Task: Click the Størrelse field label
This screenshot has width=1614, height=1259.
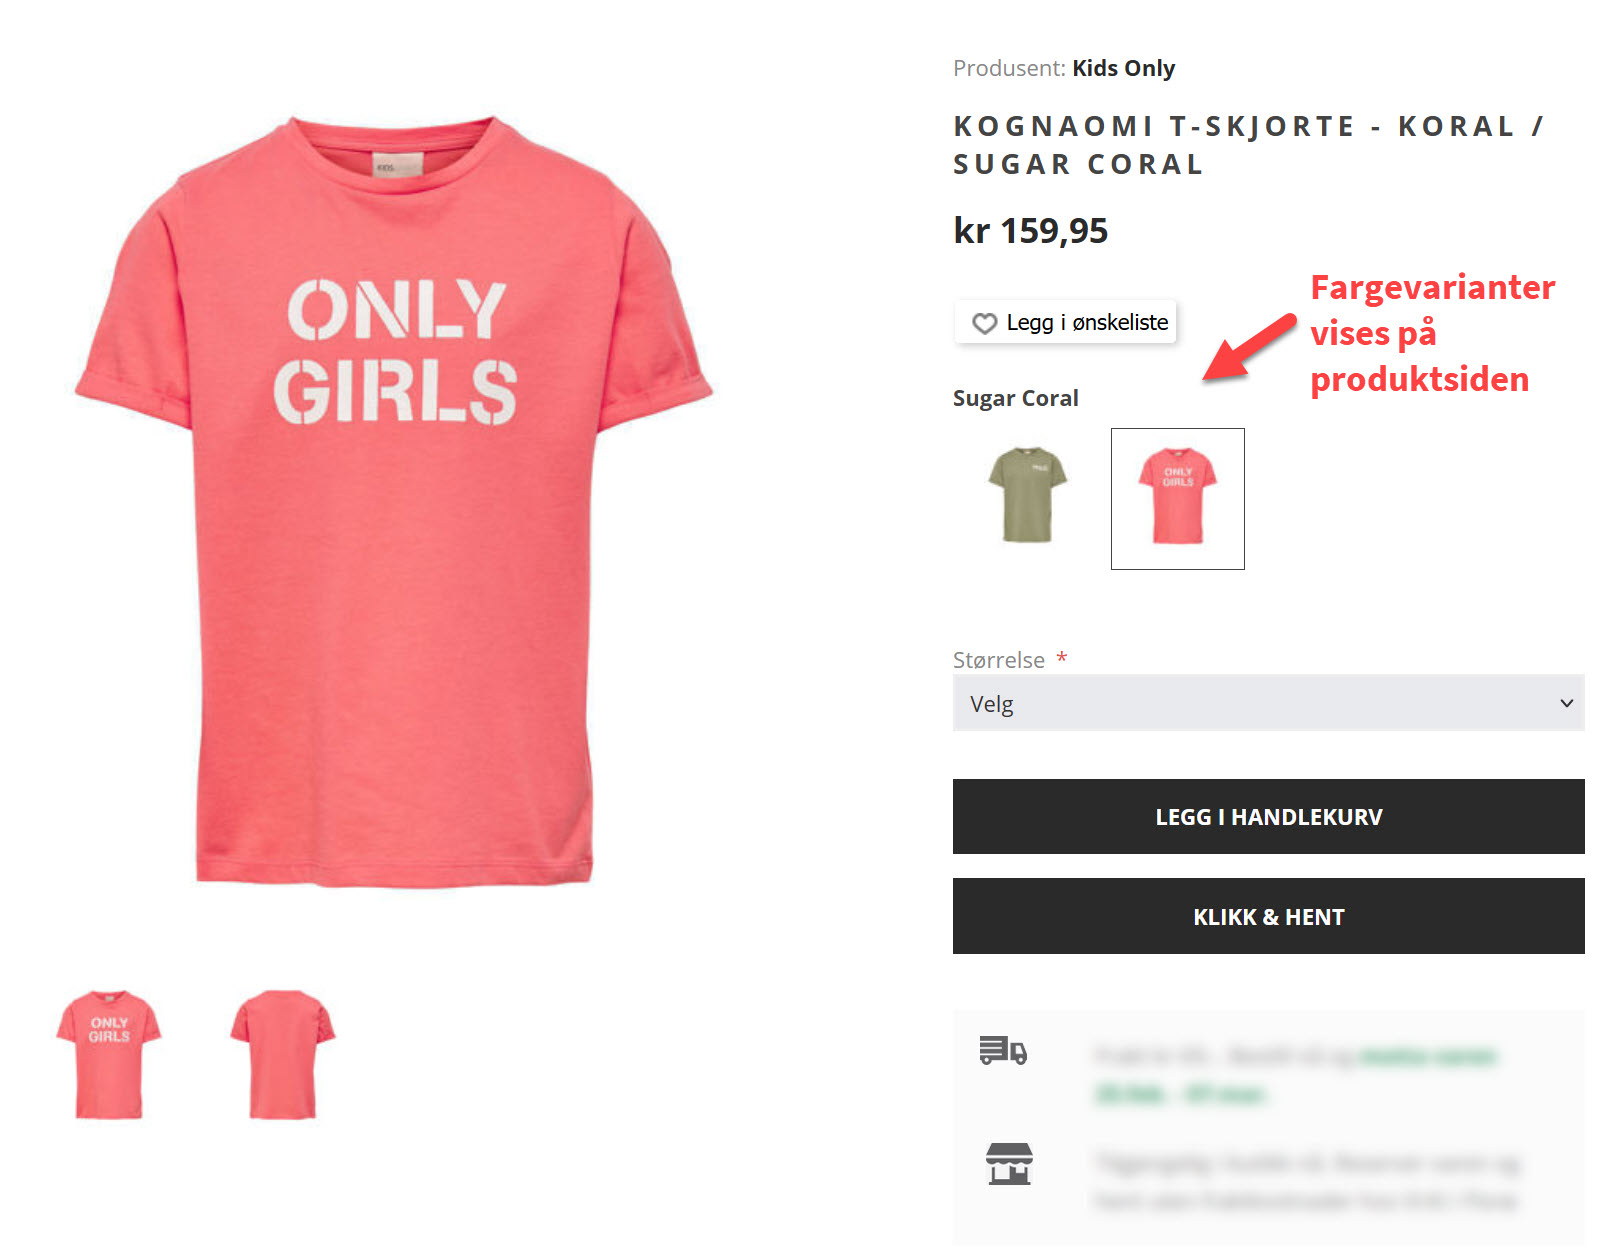Action: (x=998, y=660)
